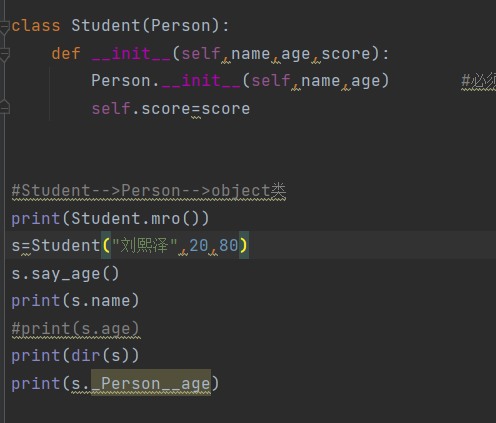Collapse the __init__ method fold marker
The image size is (496, 423).
[x=4, y=55]
